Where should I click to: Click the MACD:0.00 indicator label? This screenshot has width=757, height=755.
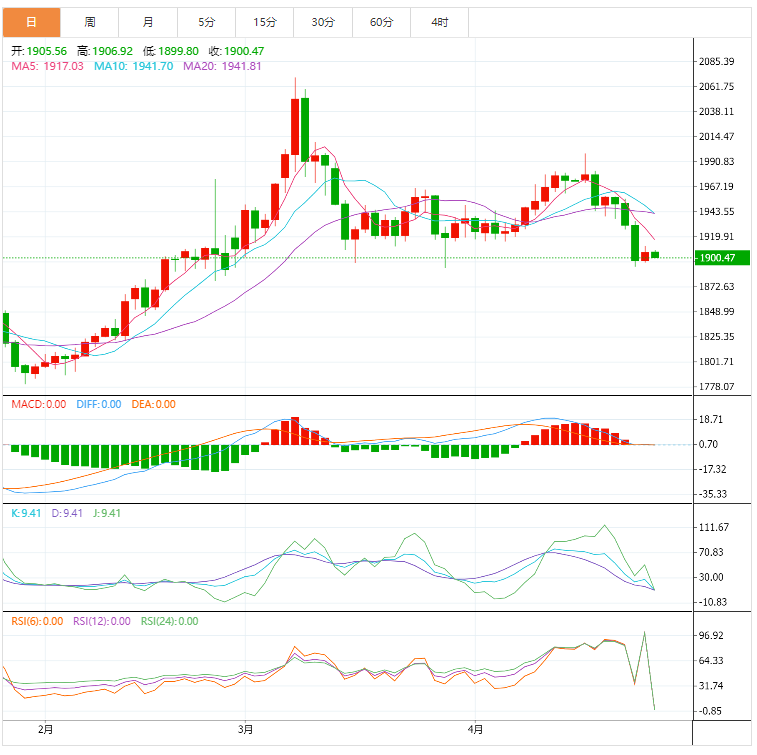39,405
